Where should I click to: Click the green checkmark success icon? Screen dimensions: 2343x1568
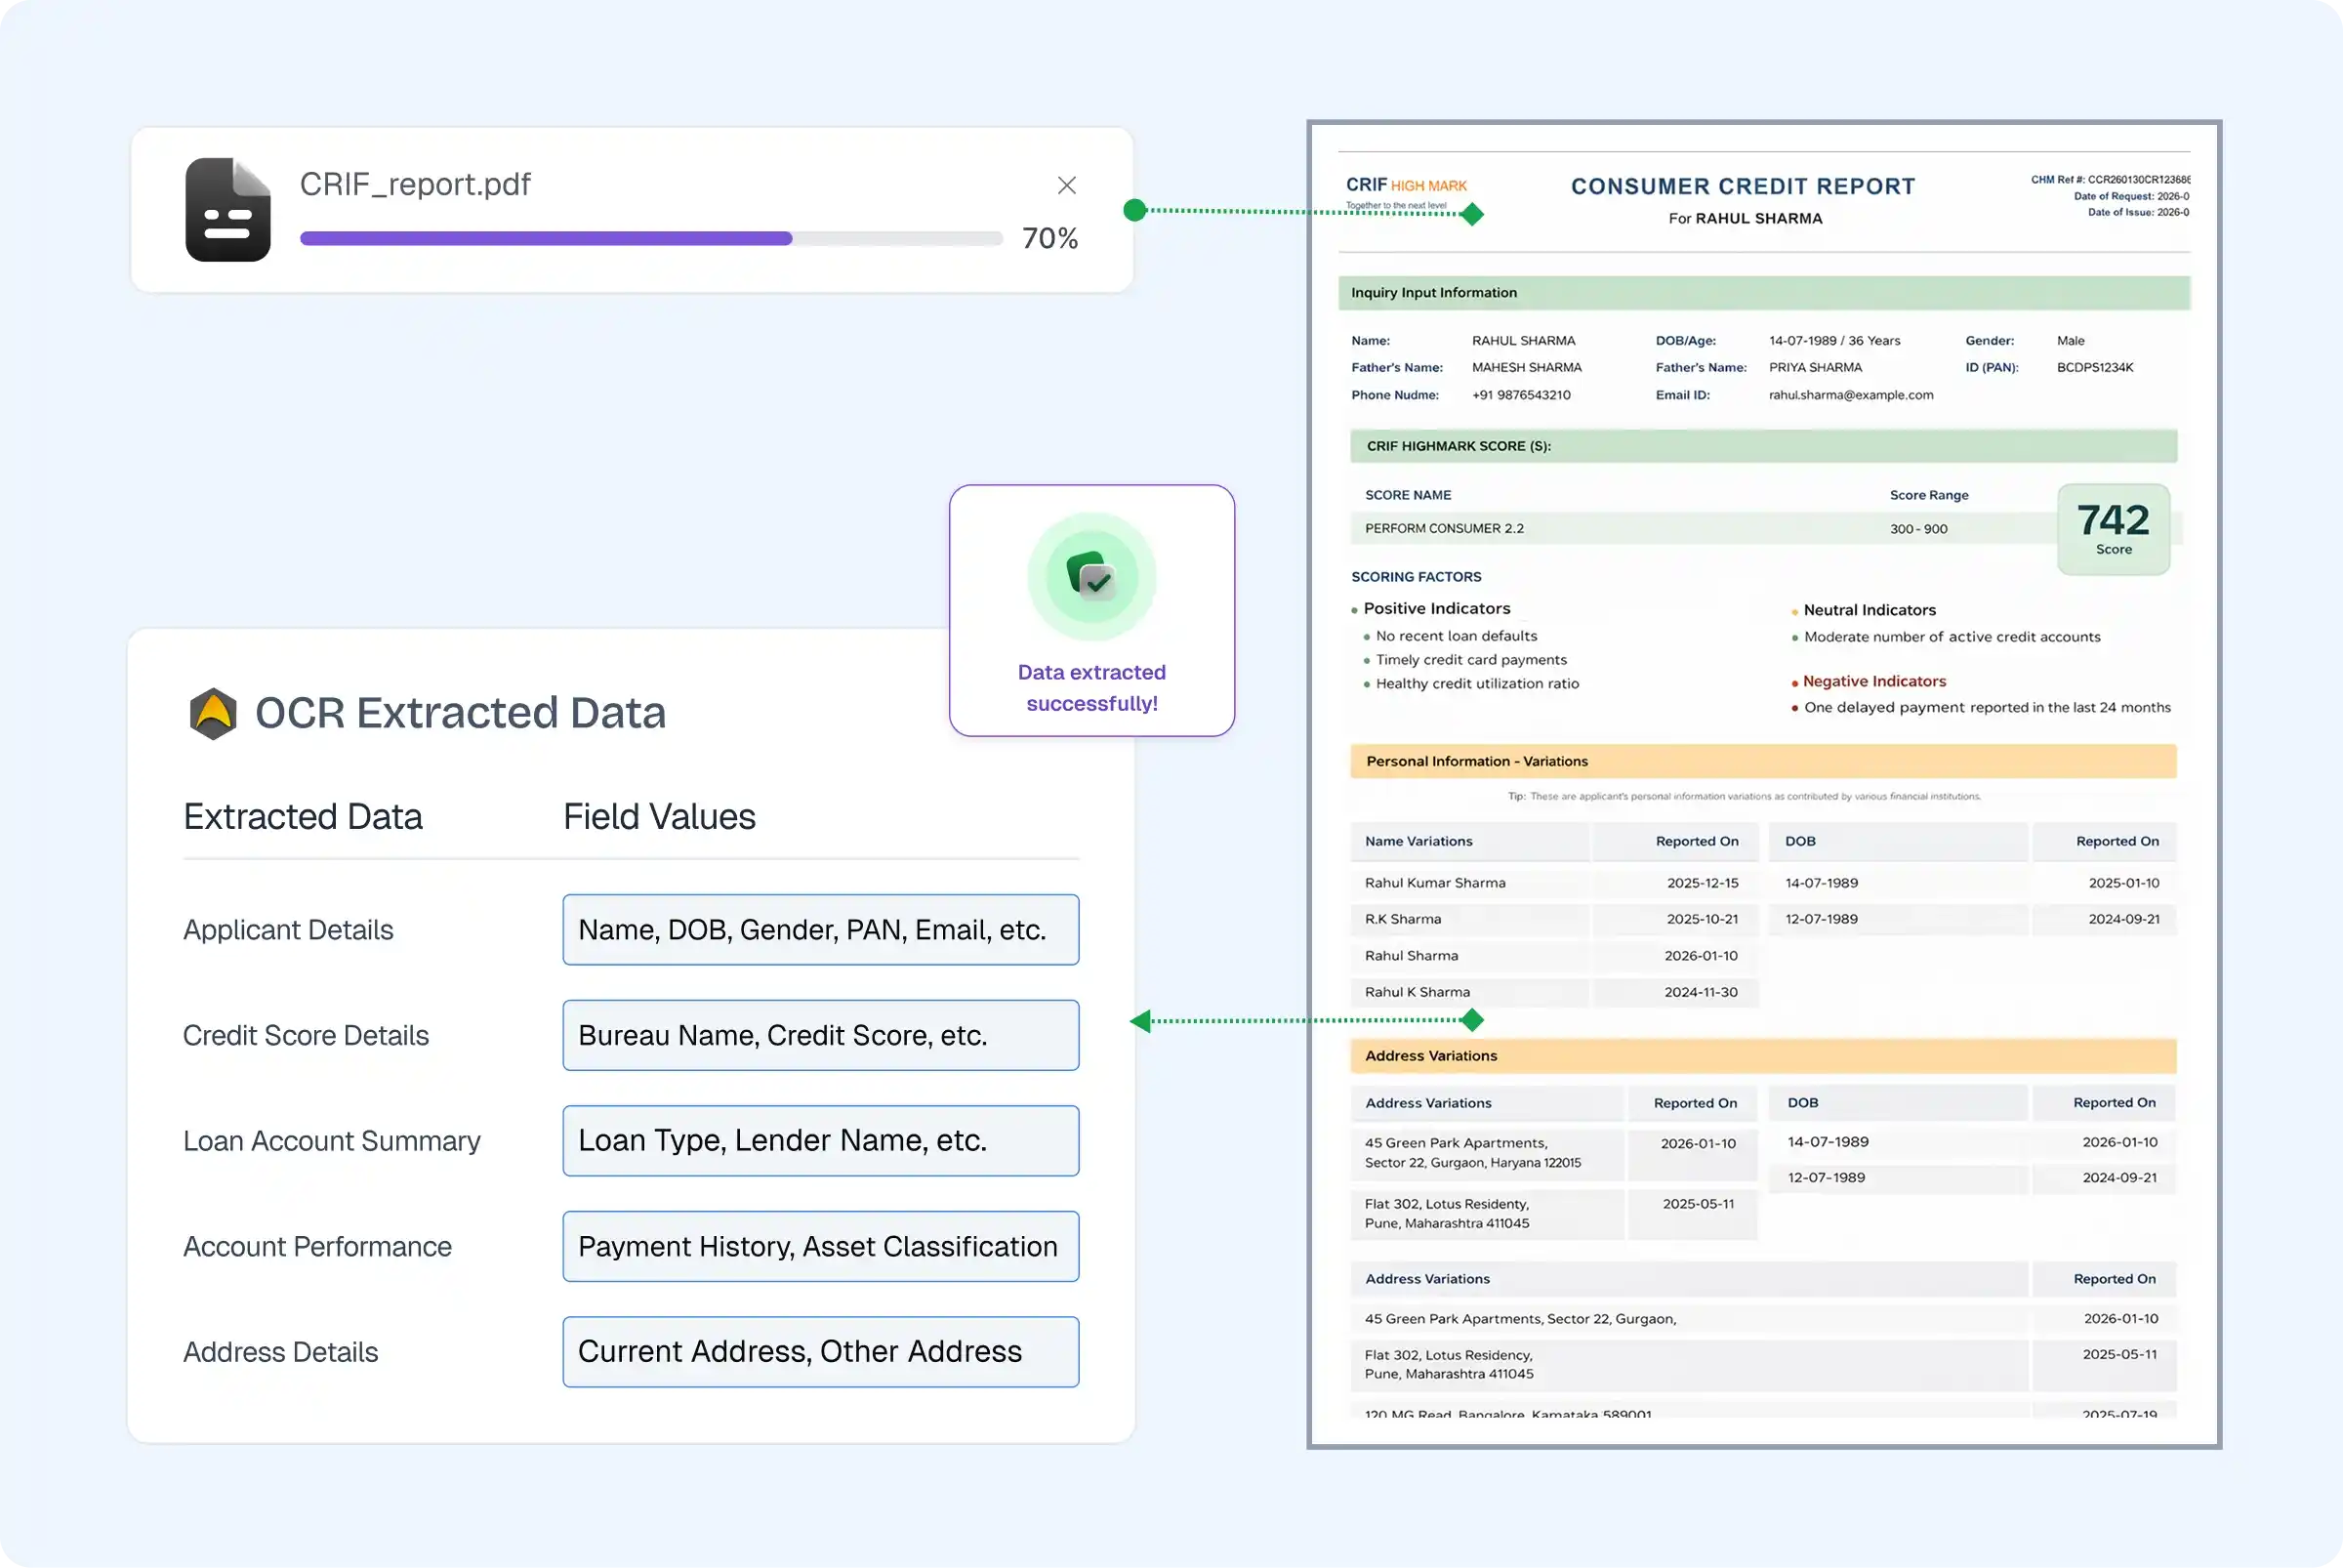(1092, 578)
